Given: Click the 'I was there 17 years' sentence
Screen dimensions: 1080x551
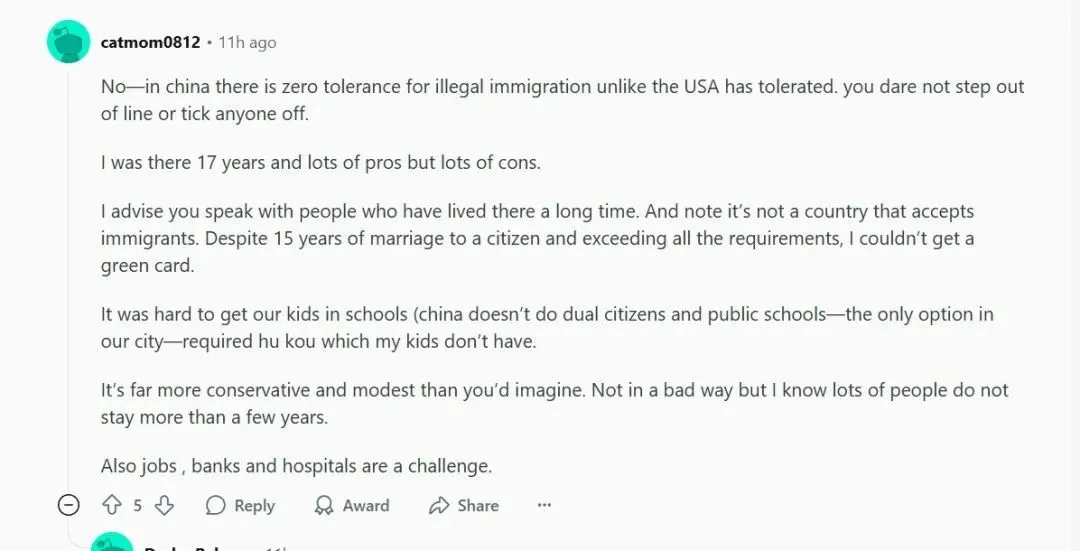Looking at the screenshot, I should (x=320, y=162).
